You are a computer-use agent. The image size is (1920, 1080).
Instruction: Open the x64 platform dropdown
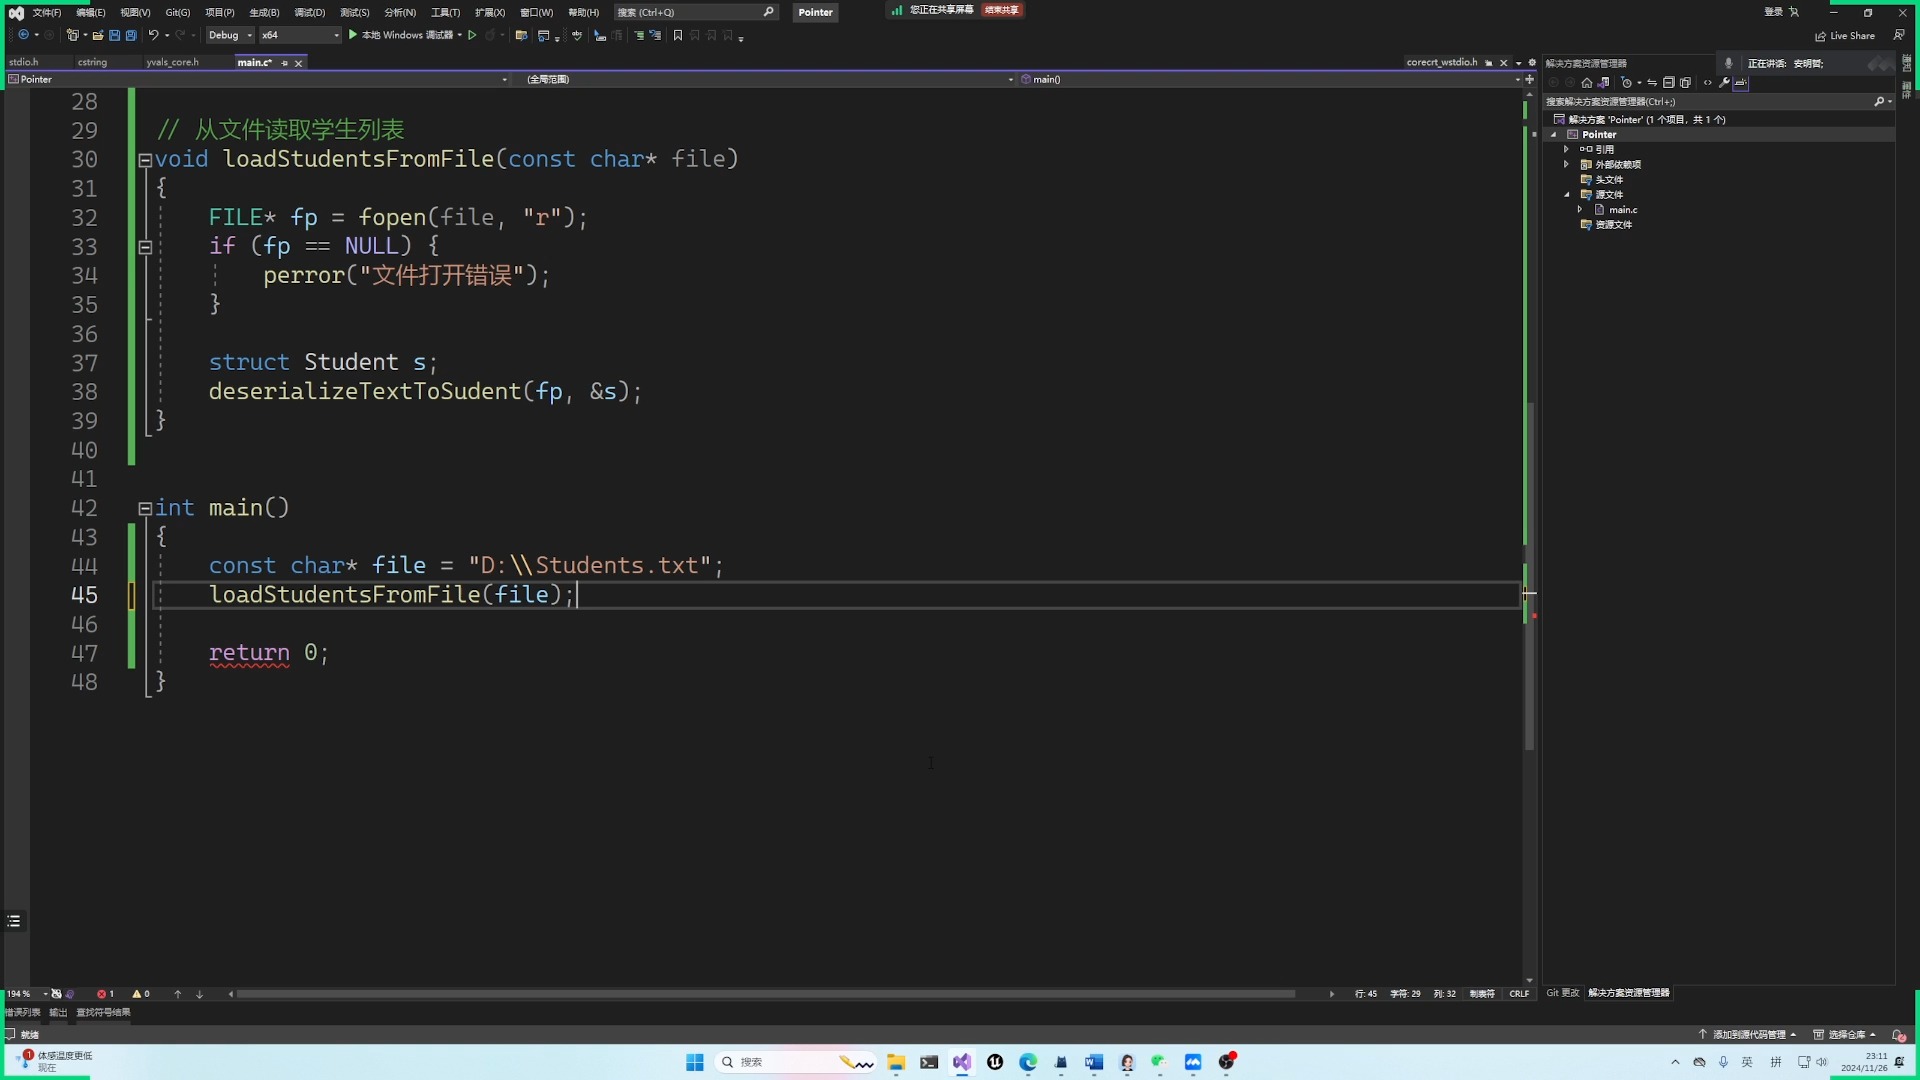tap(299, 35)
